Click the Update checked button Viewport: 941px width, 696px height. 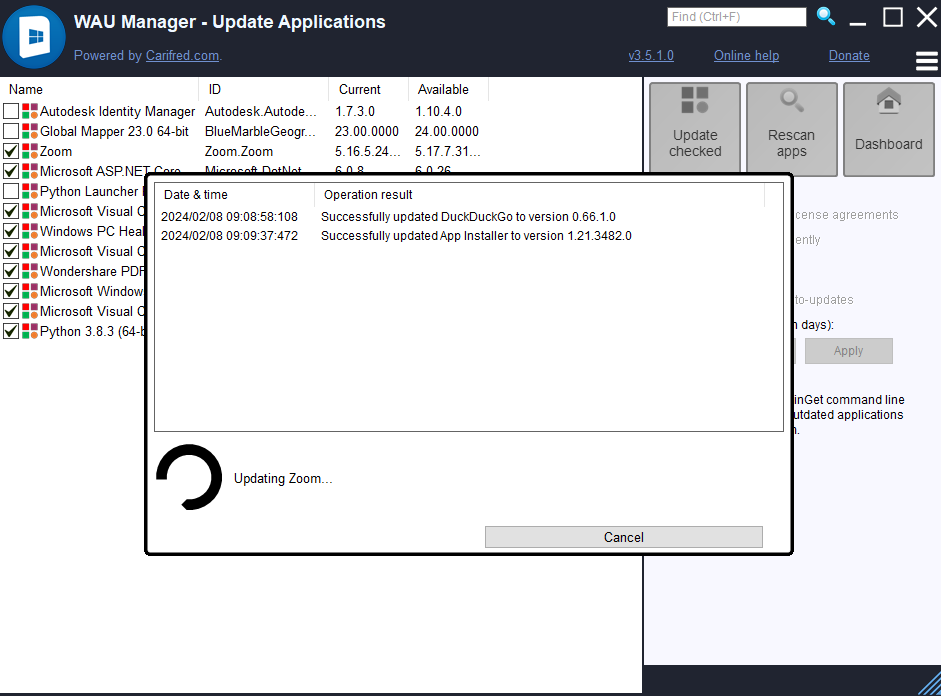(695, 129)
